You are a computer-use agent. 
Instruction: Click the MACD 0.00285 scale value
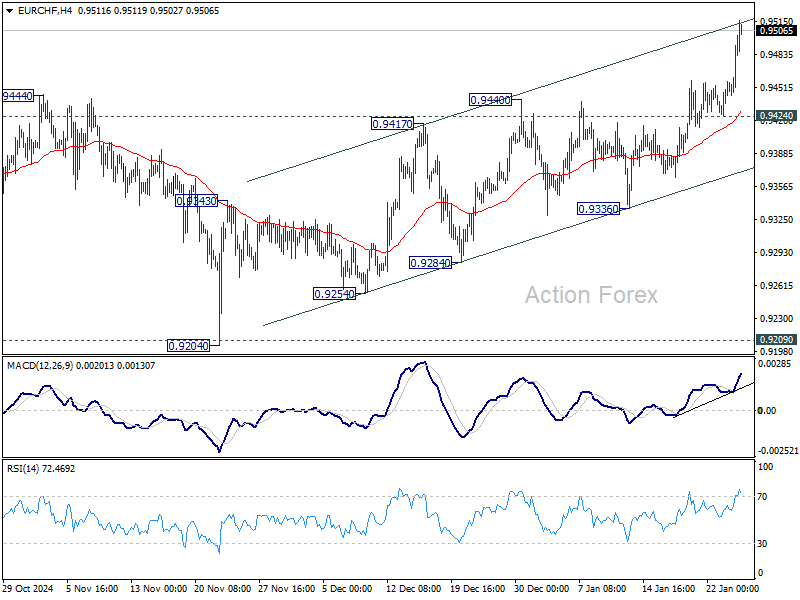[774, 364]
